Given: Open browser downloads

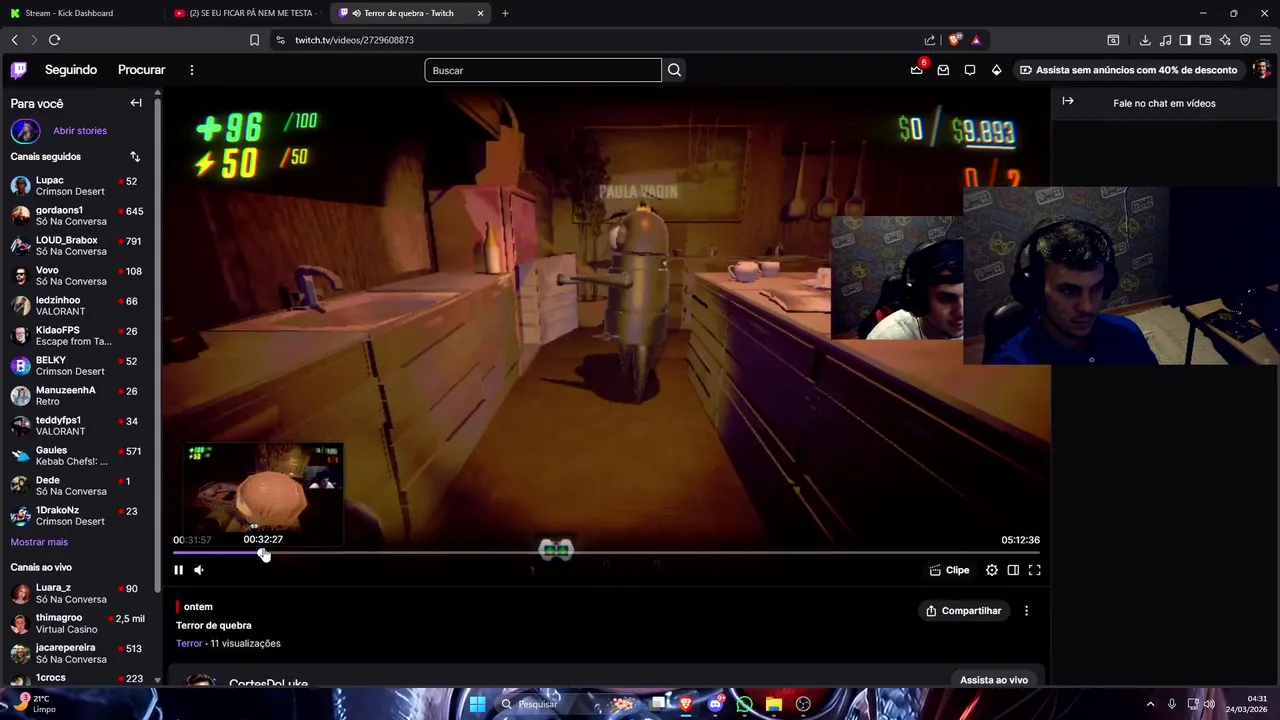Looking at the screenshot, I should pos(1145,40).
